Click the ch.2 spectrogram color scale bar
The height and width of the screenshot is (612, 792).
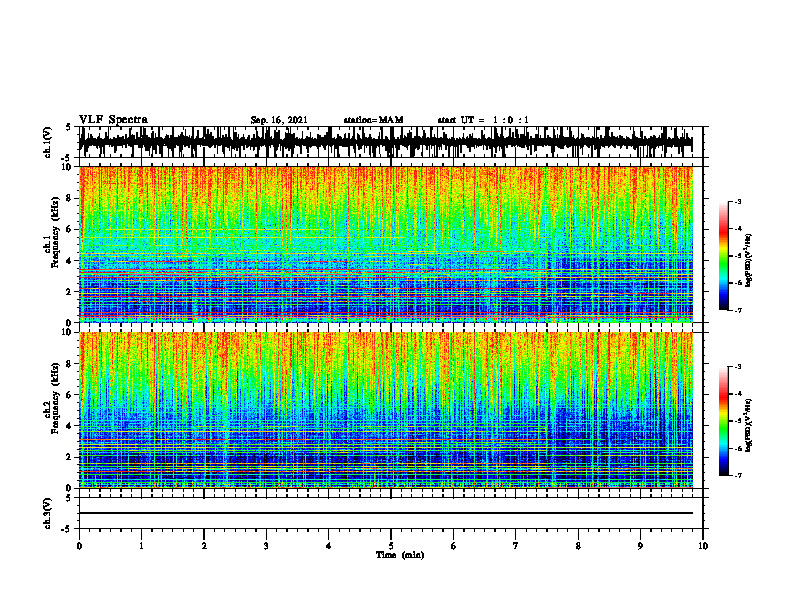(724, 421)
